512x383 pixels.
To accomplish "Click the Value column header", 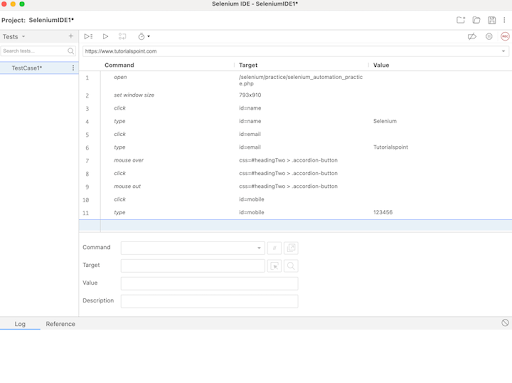I will [x=381, y=65].
